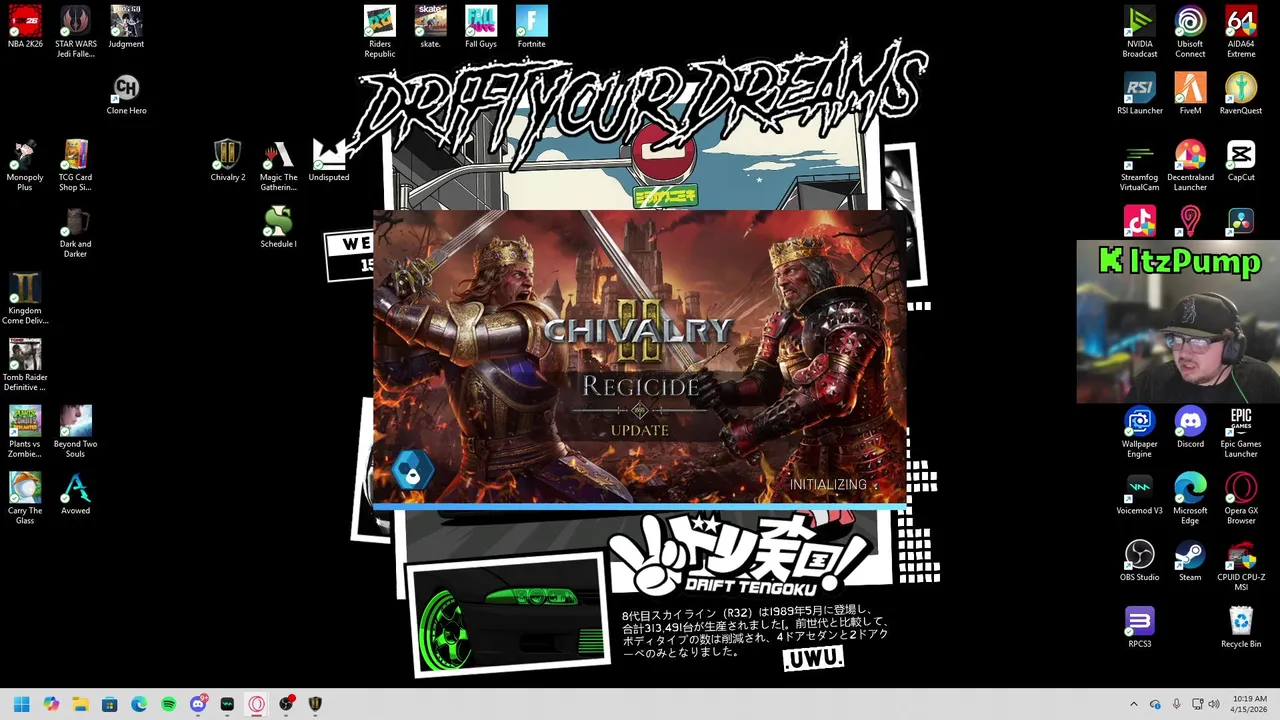1280x720 pixels.
Task: Select the DaVinci Resolve desktop icon
Action: click(1241, 221)
